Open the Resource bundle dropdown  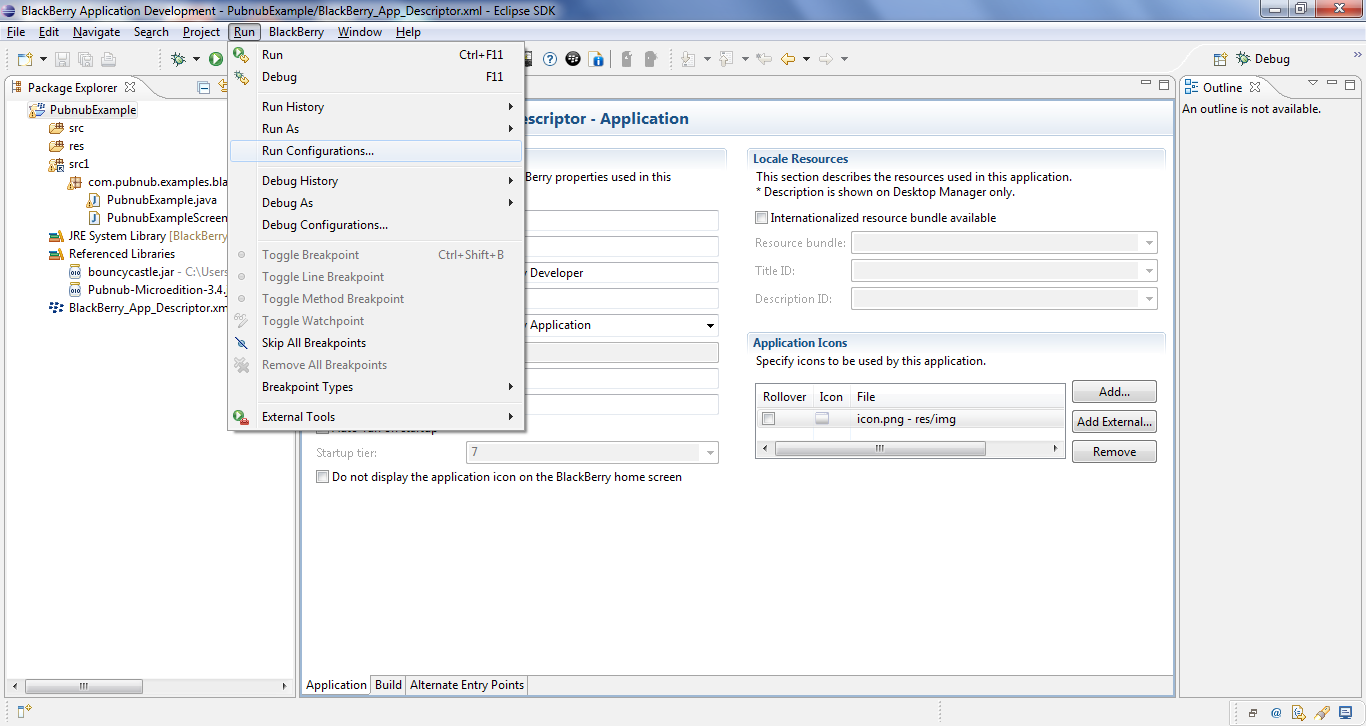(x=1149, y=243)
